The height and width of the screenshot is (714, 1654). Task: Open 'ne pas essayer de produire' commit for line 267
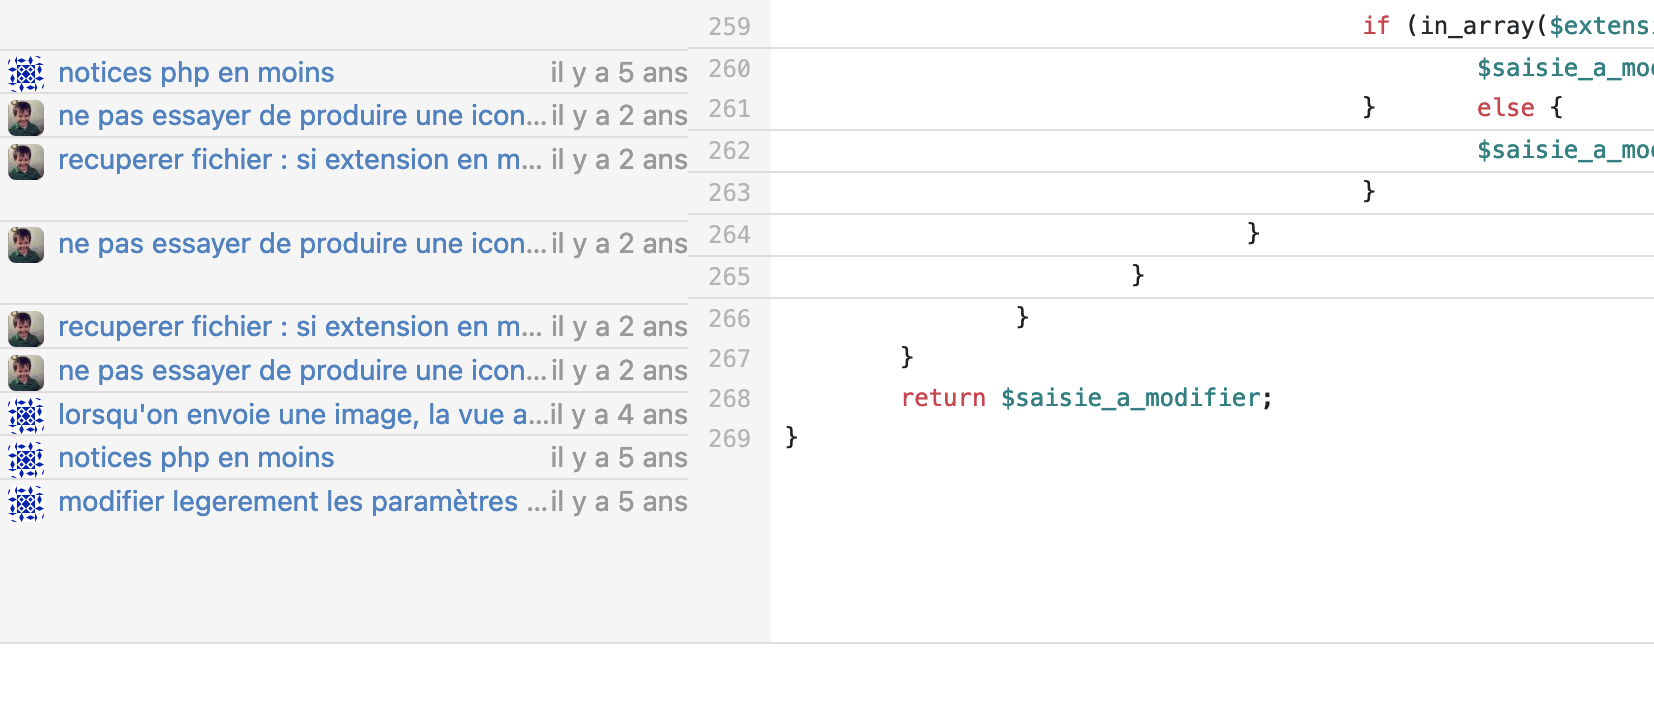(302, 371)
